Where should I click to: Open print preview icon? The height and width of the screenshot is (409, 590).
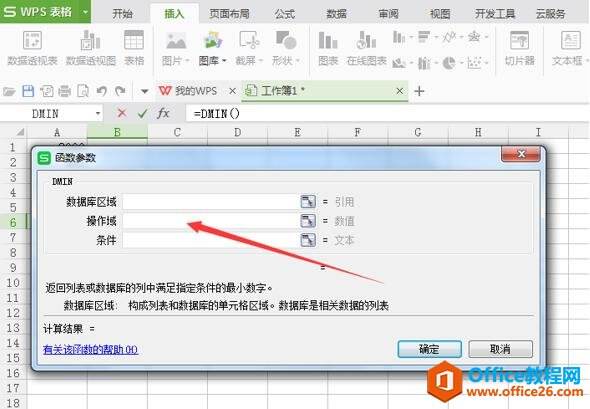point(83,91)
